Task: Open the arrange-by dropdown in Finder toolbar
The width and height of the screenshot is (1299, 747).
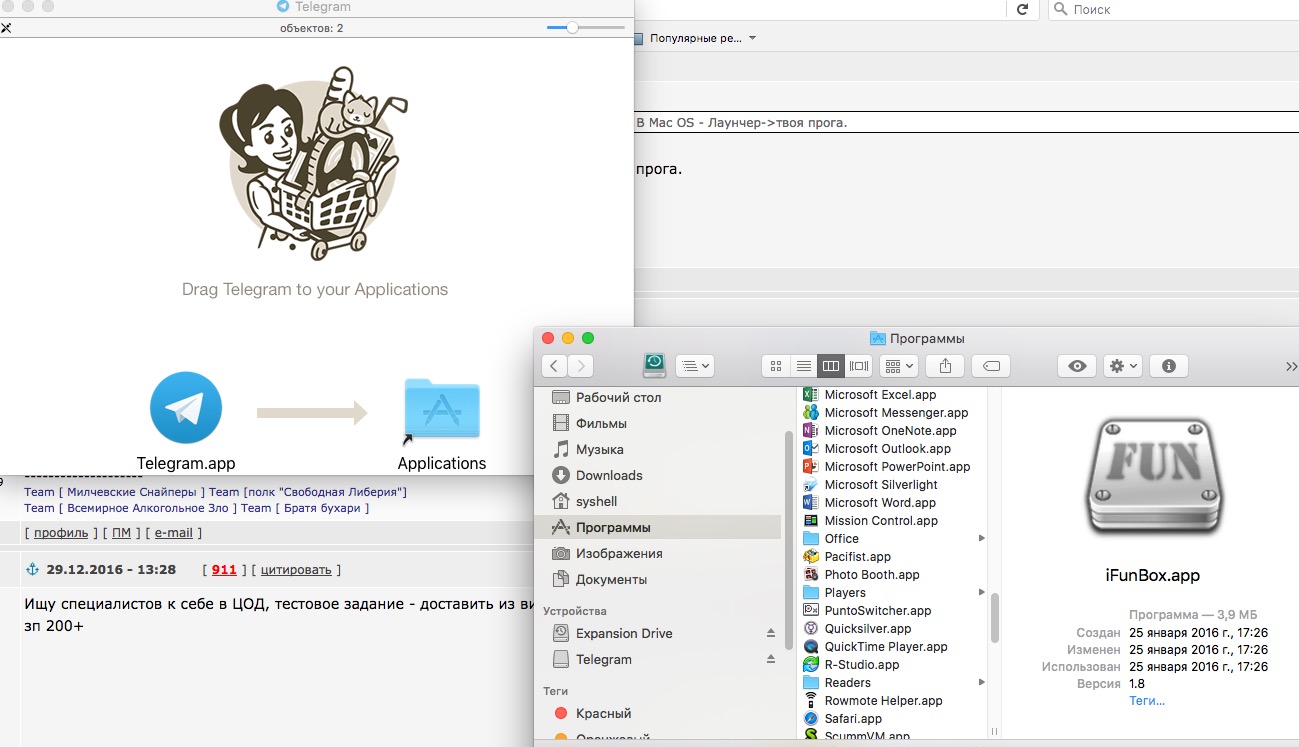Action: [x=898, y=366]
